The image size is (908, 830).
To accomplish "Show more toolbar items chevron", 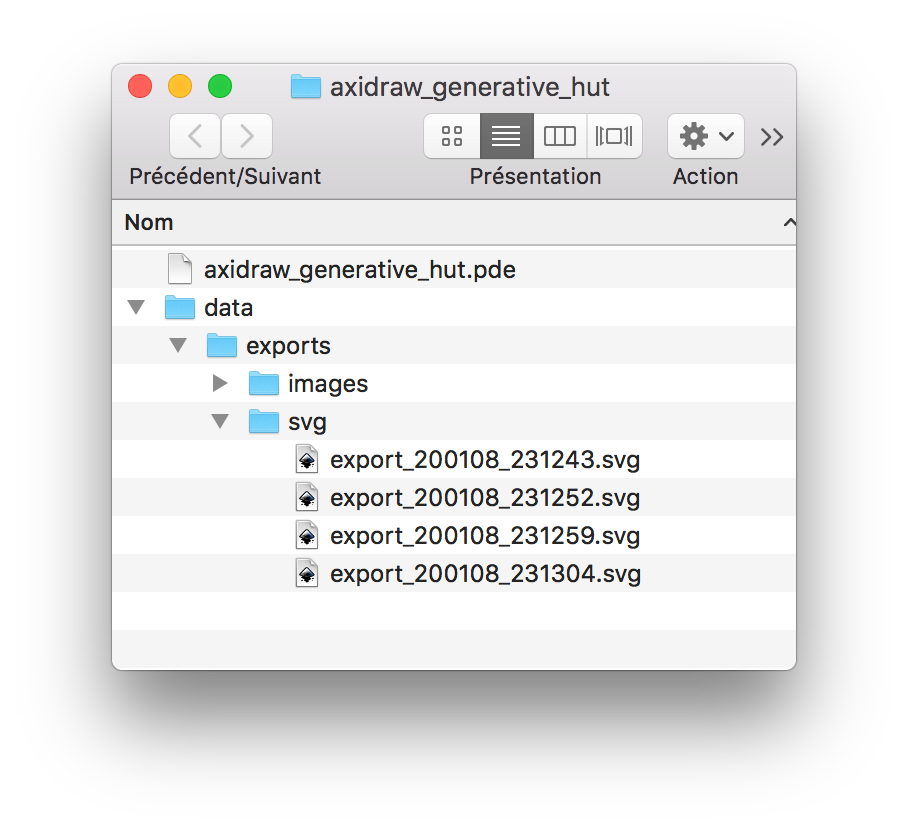I will (x=772, y=137).
